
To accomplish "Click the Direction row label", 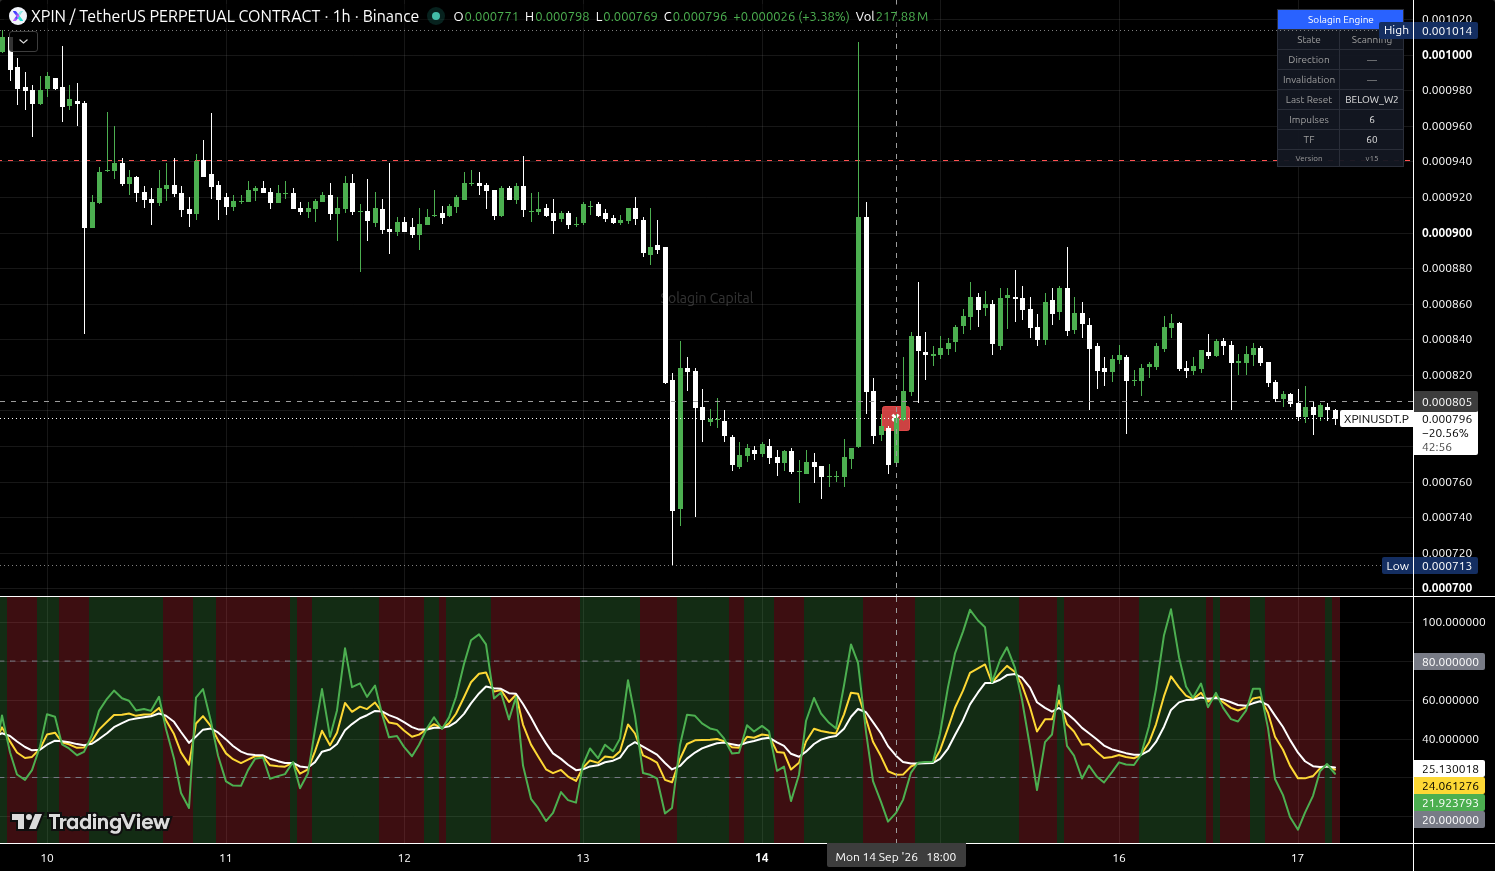I will [x=1308, y=60].
